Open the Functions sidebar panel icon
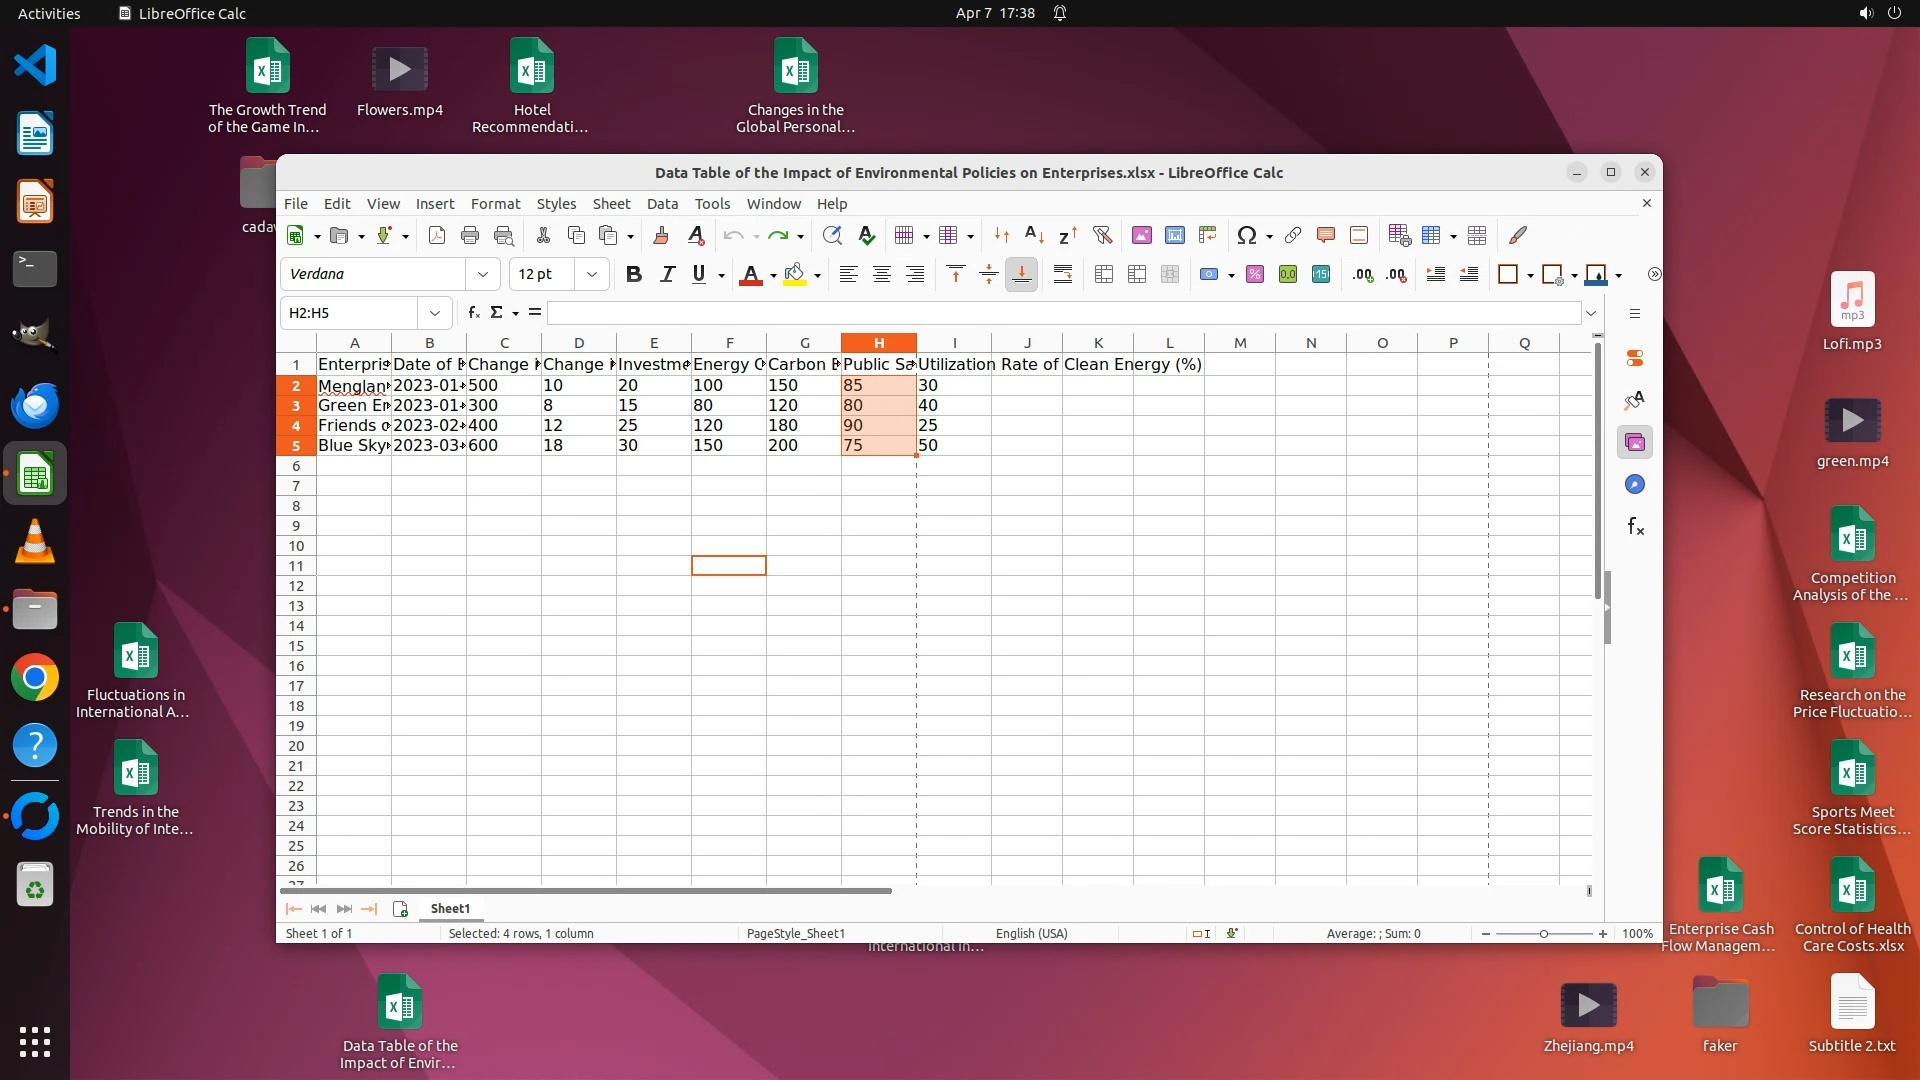The height and width of the screenshot is (1080, 1920). pyautogui.click(x=1635, y=527)
